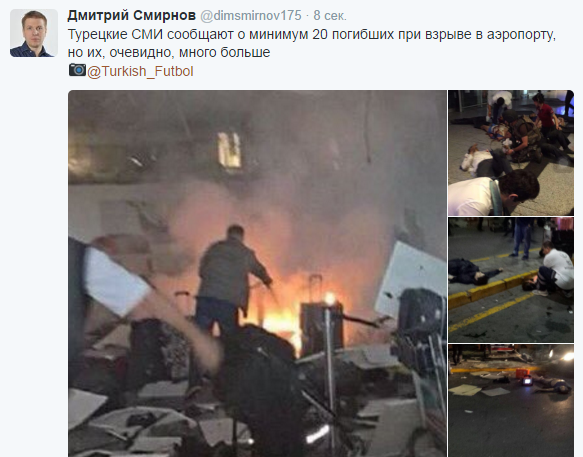The width and height of the screenshot is (583, 457).
Task: Click the flames in the main photo
Action: click(x=279, y=320)
